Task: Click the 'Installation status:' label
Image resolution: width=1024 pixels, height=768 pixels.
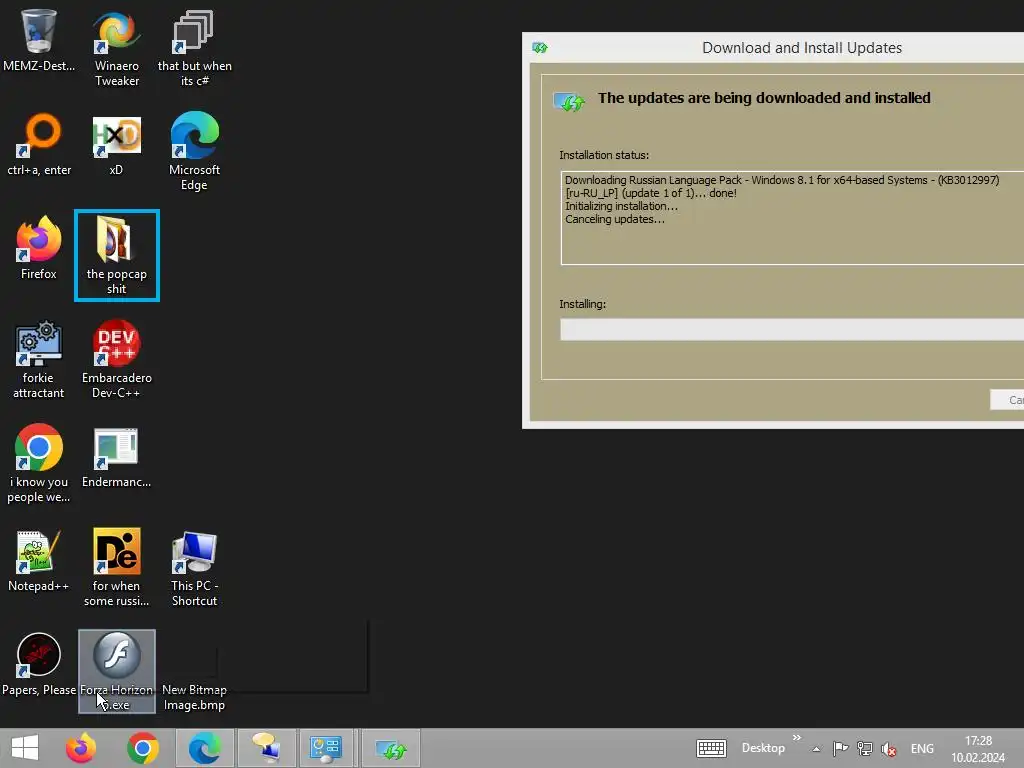Action: [x=604, y=155]
